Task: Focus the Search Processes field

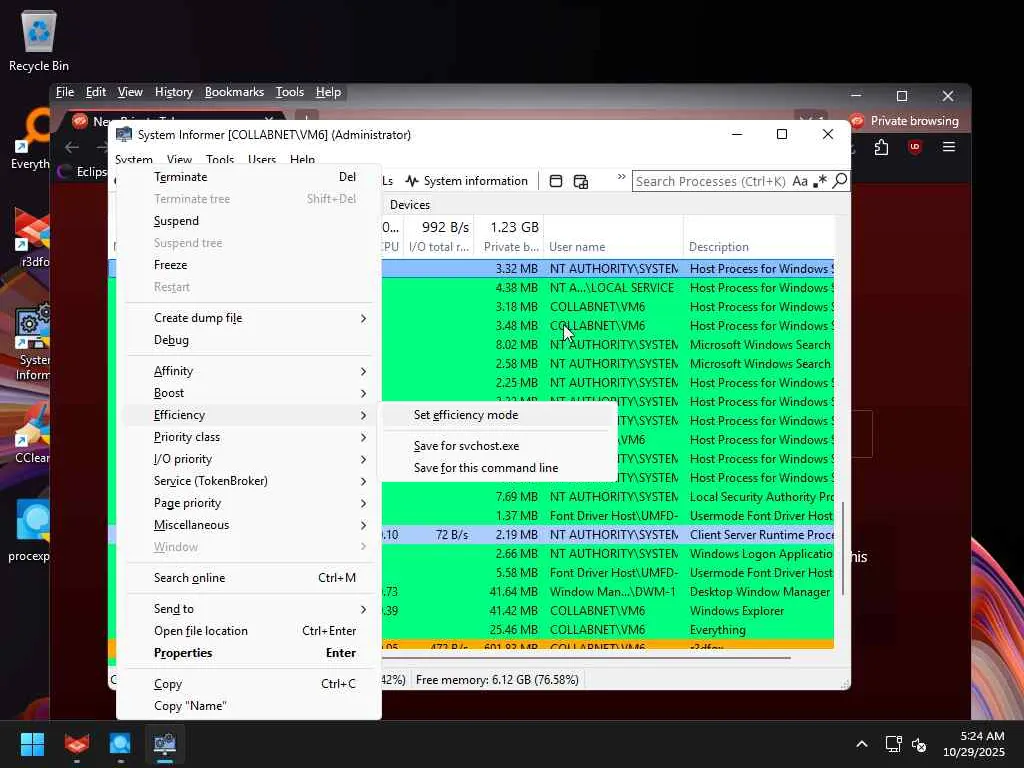Action: pyautogui.click(x=711, y=181)
